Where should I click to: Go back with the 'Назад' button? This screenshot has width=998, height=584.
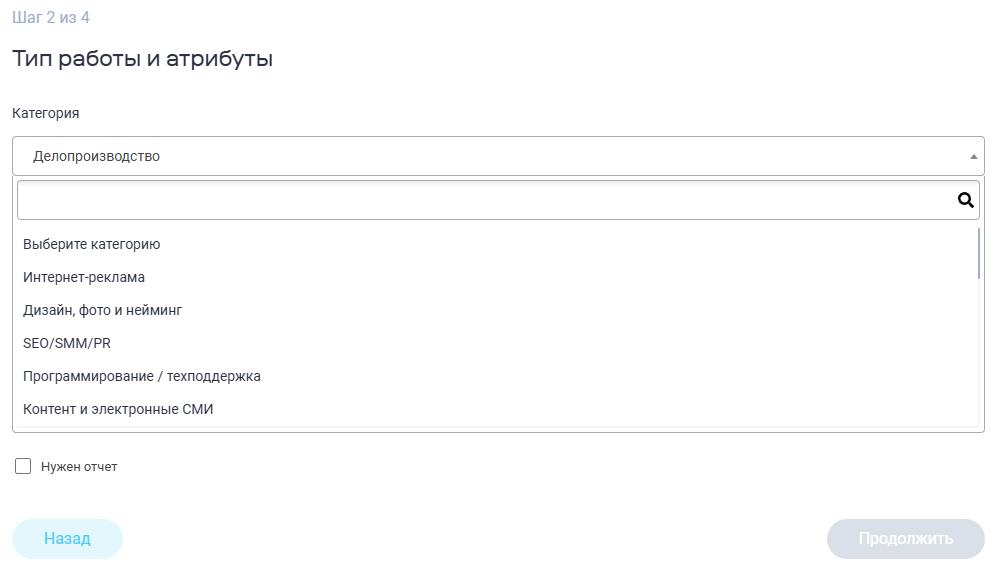67,539
